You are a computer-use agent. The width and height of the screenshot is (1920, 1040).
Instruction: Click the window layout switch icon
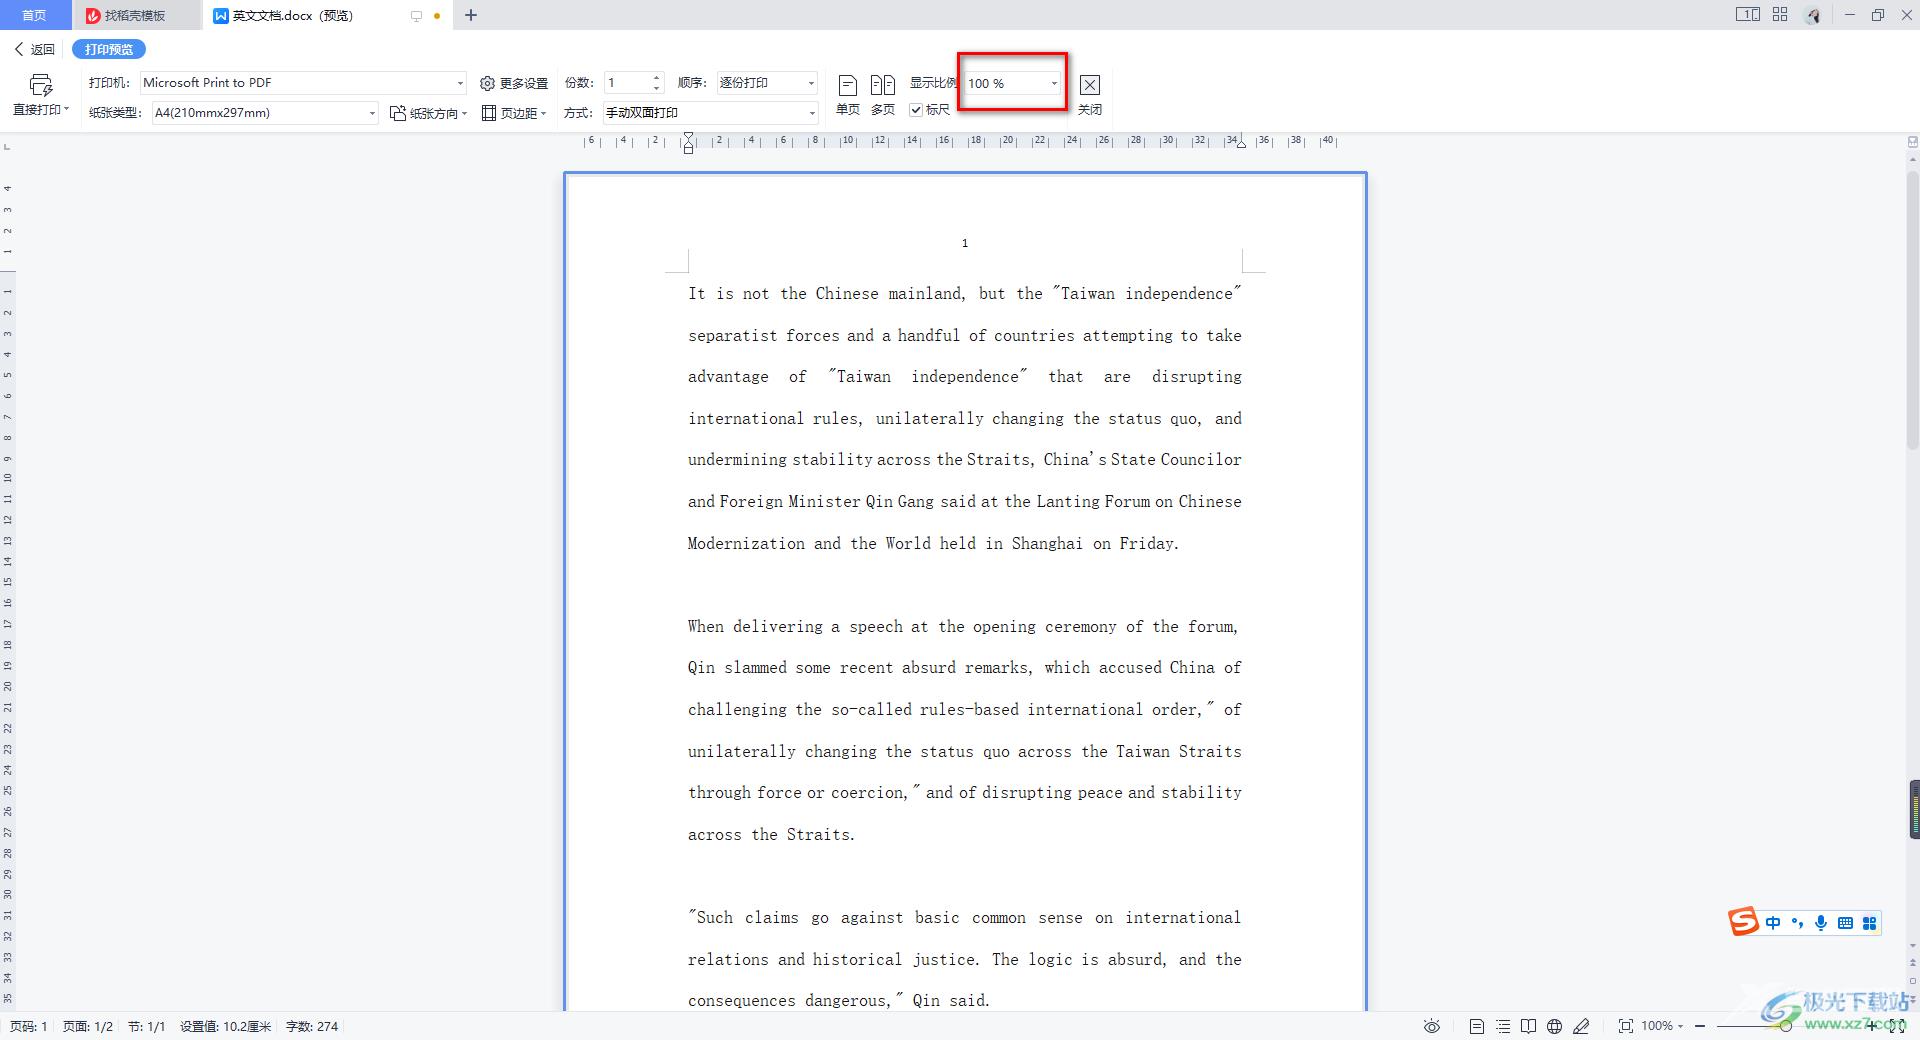[1747, 15]
